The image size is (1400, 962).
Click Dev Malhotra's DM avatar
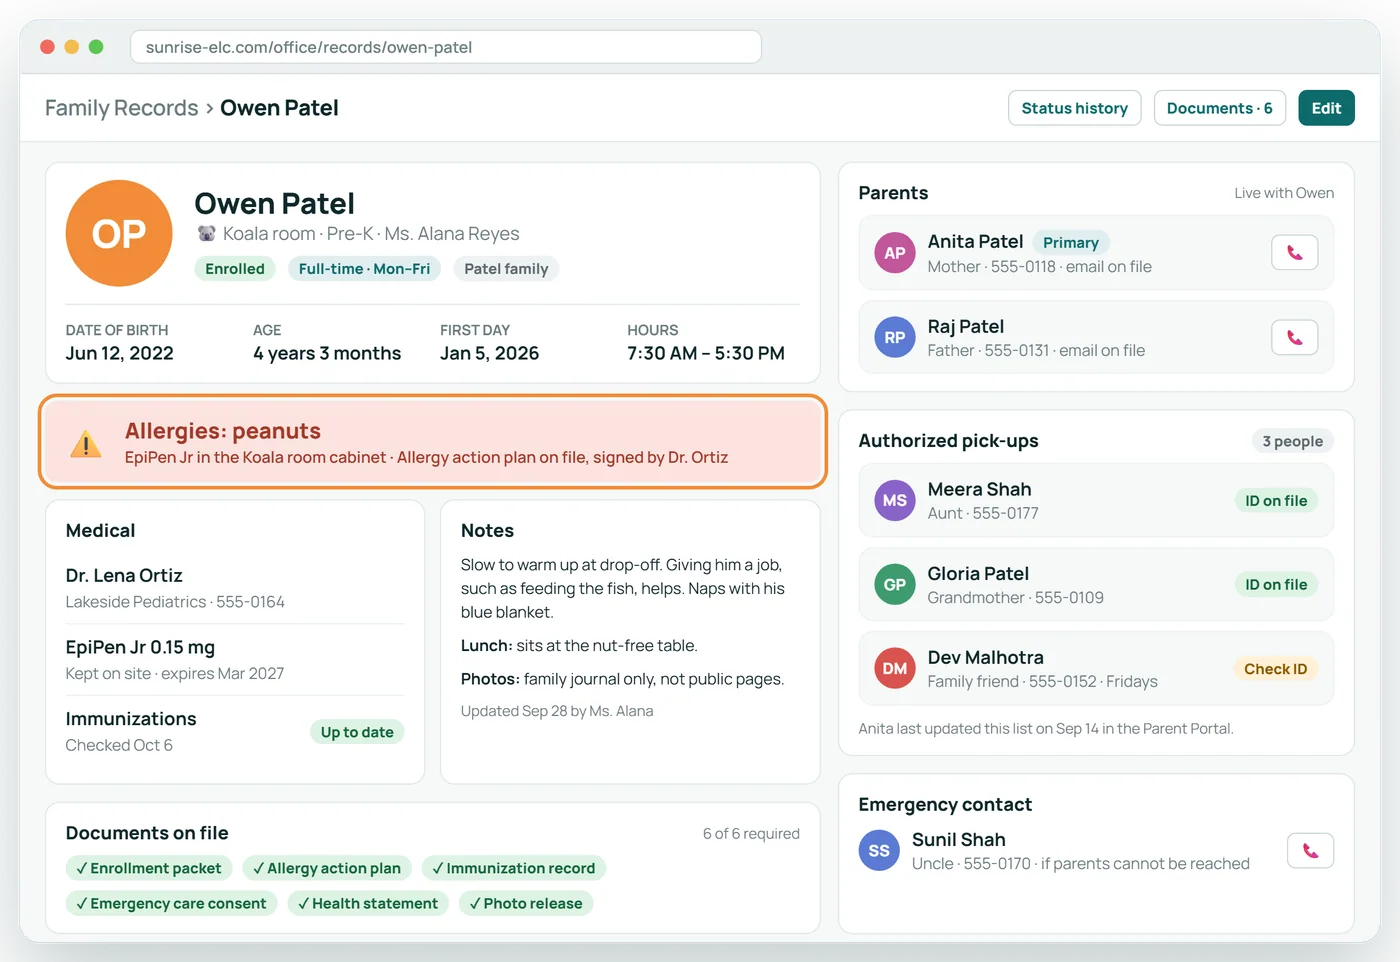click(895, 668)
